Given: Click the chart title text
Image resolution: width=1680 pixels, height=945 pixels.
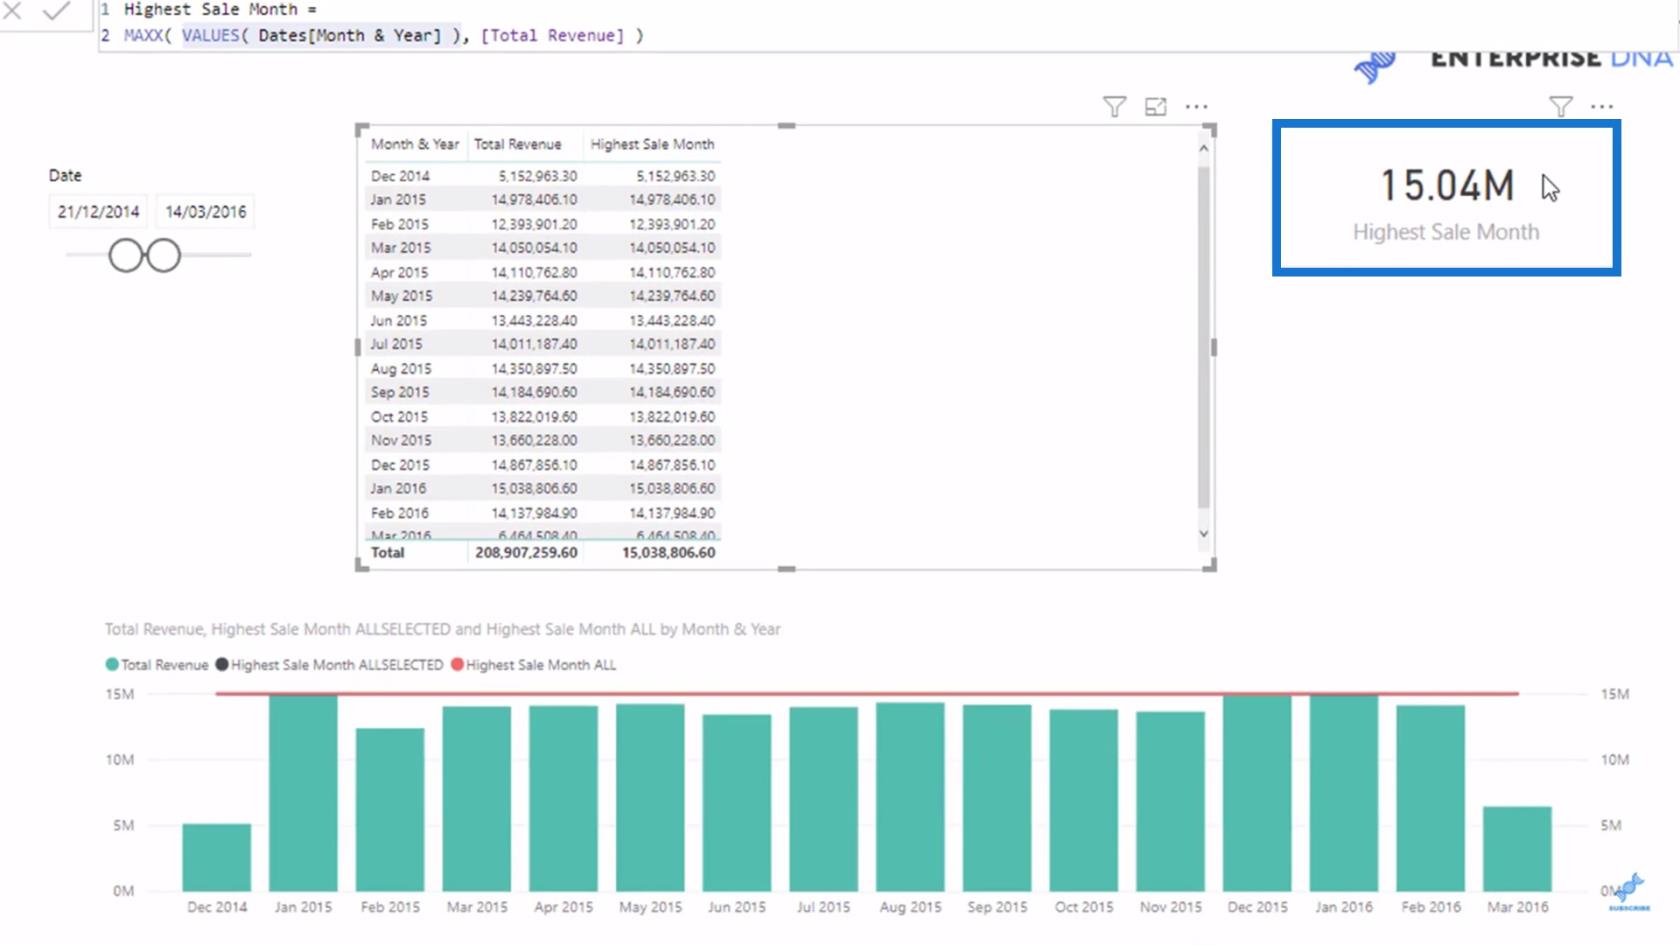Looking at the screenshot, I should [x=443, y=629].
